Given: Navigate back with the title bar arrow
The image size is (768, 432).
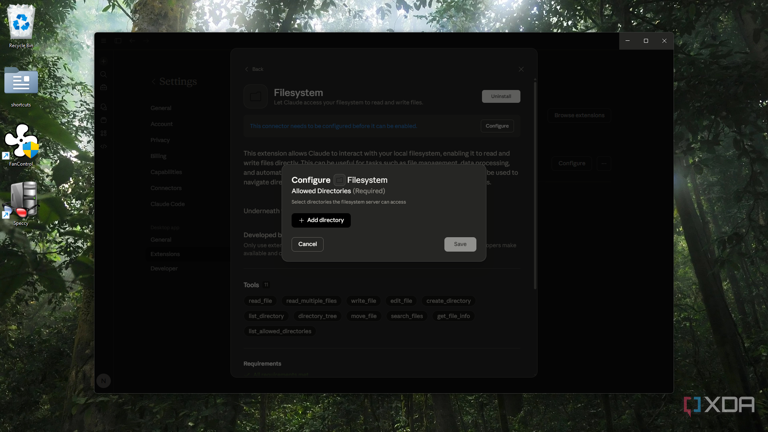Looking at the screenshot, I should (x=132, y=41).
